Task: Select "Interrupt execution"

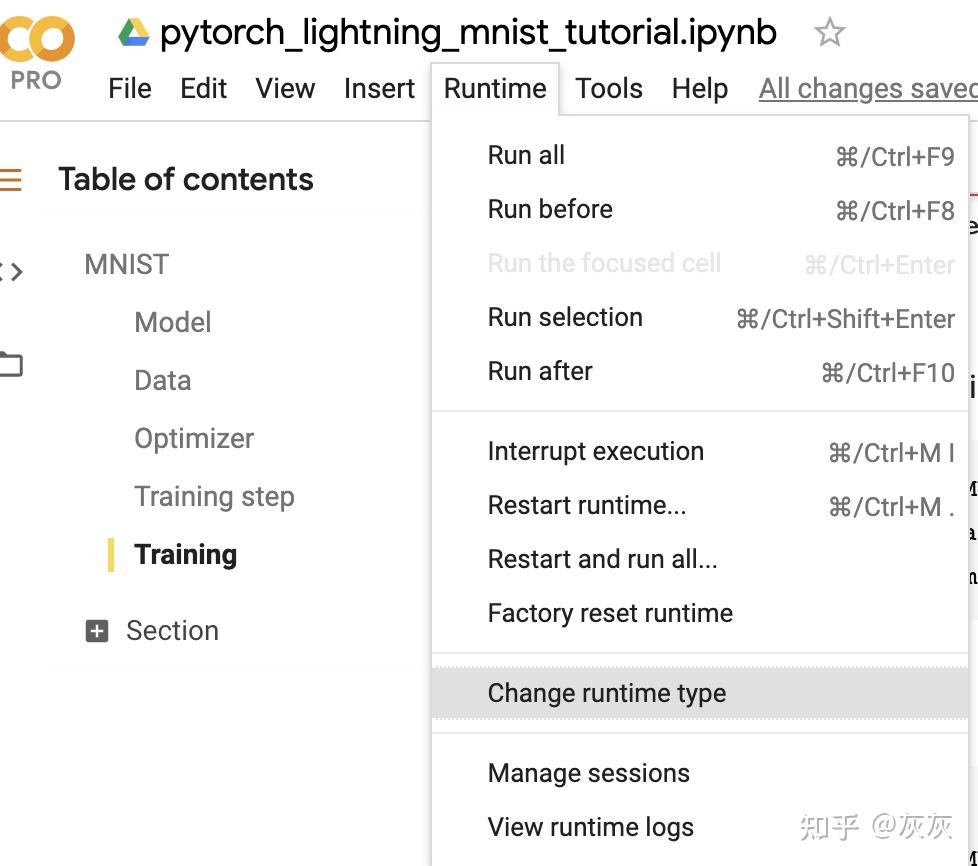Action: tap(595, 451)
